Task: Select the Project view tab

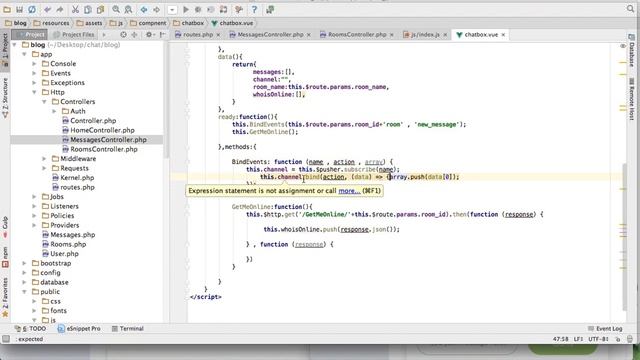Action: point(29,35)
